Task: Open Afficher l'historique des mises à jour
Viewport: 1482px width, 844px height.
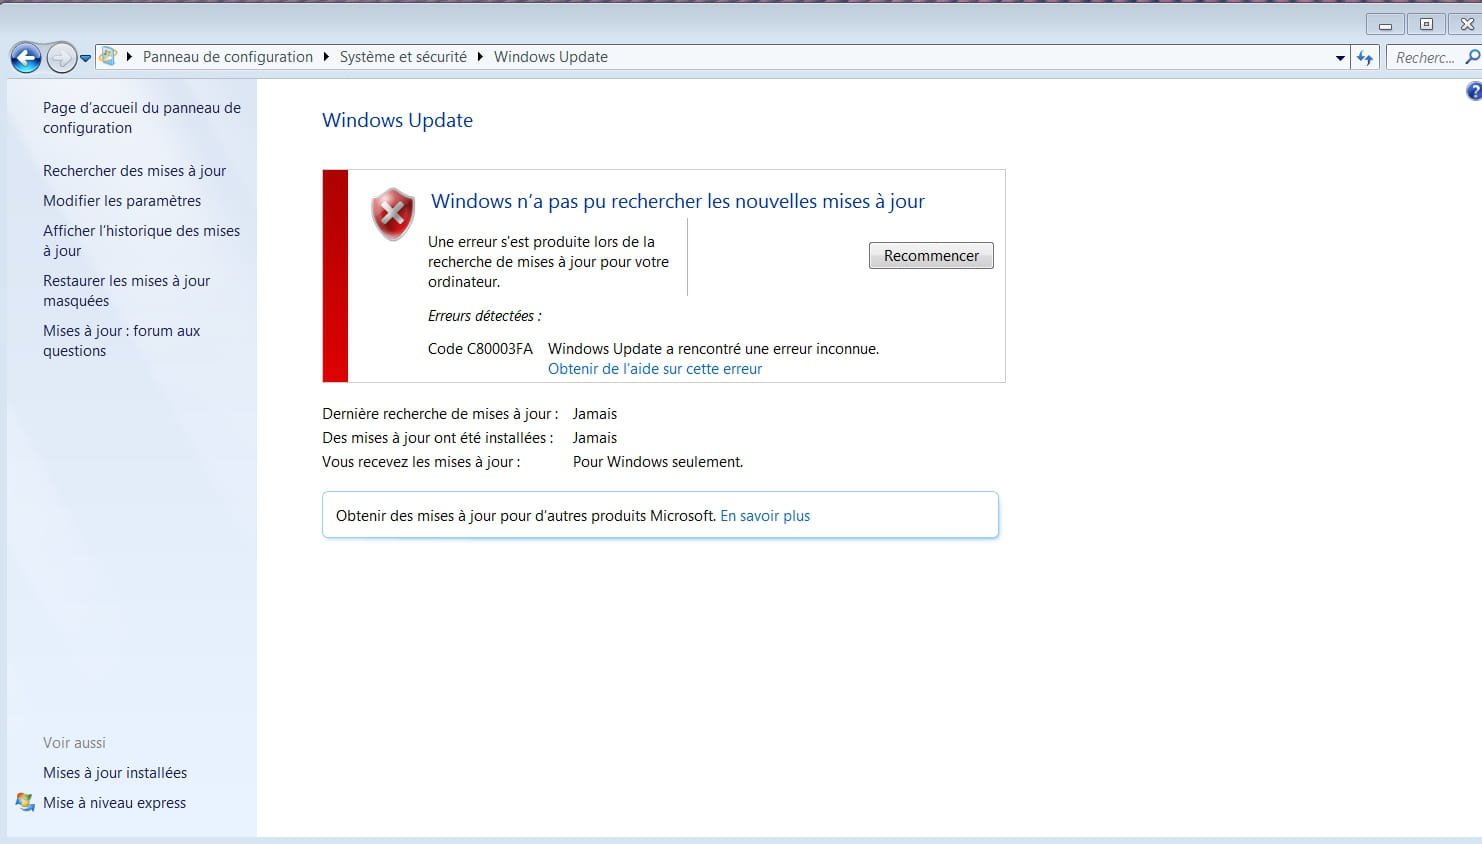Action: pyautogui.click(x=141, y=241)
